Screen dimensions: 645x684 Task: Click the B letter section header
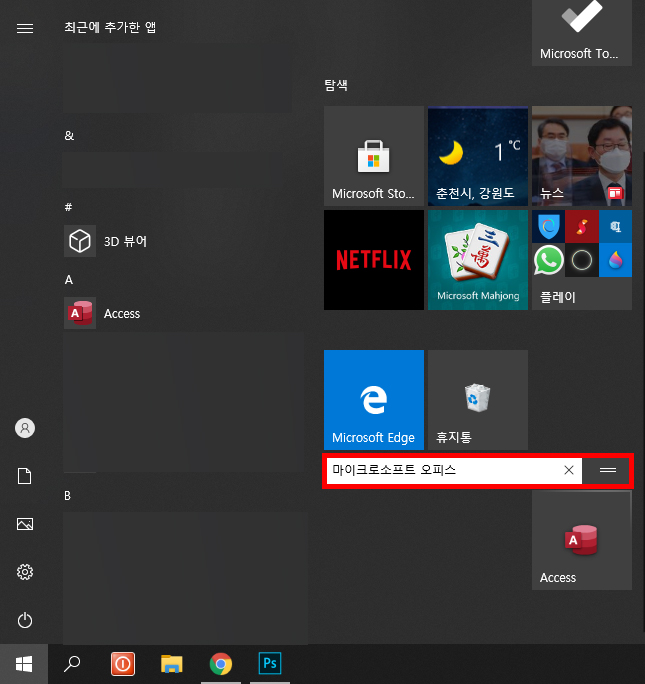click(x=68, y=496)
